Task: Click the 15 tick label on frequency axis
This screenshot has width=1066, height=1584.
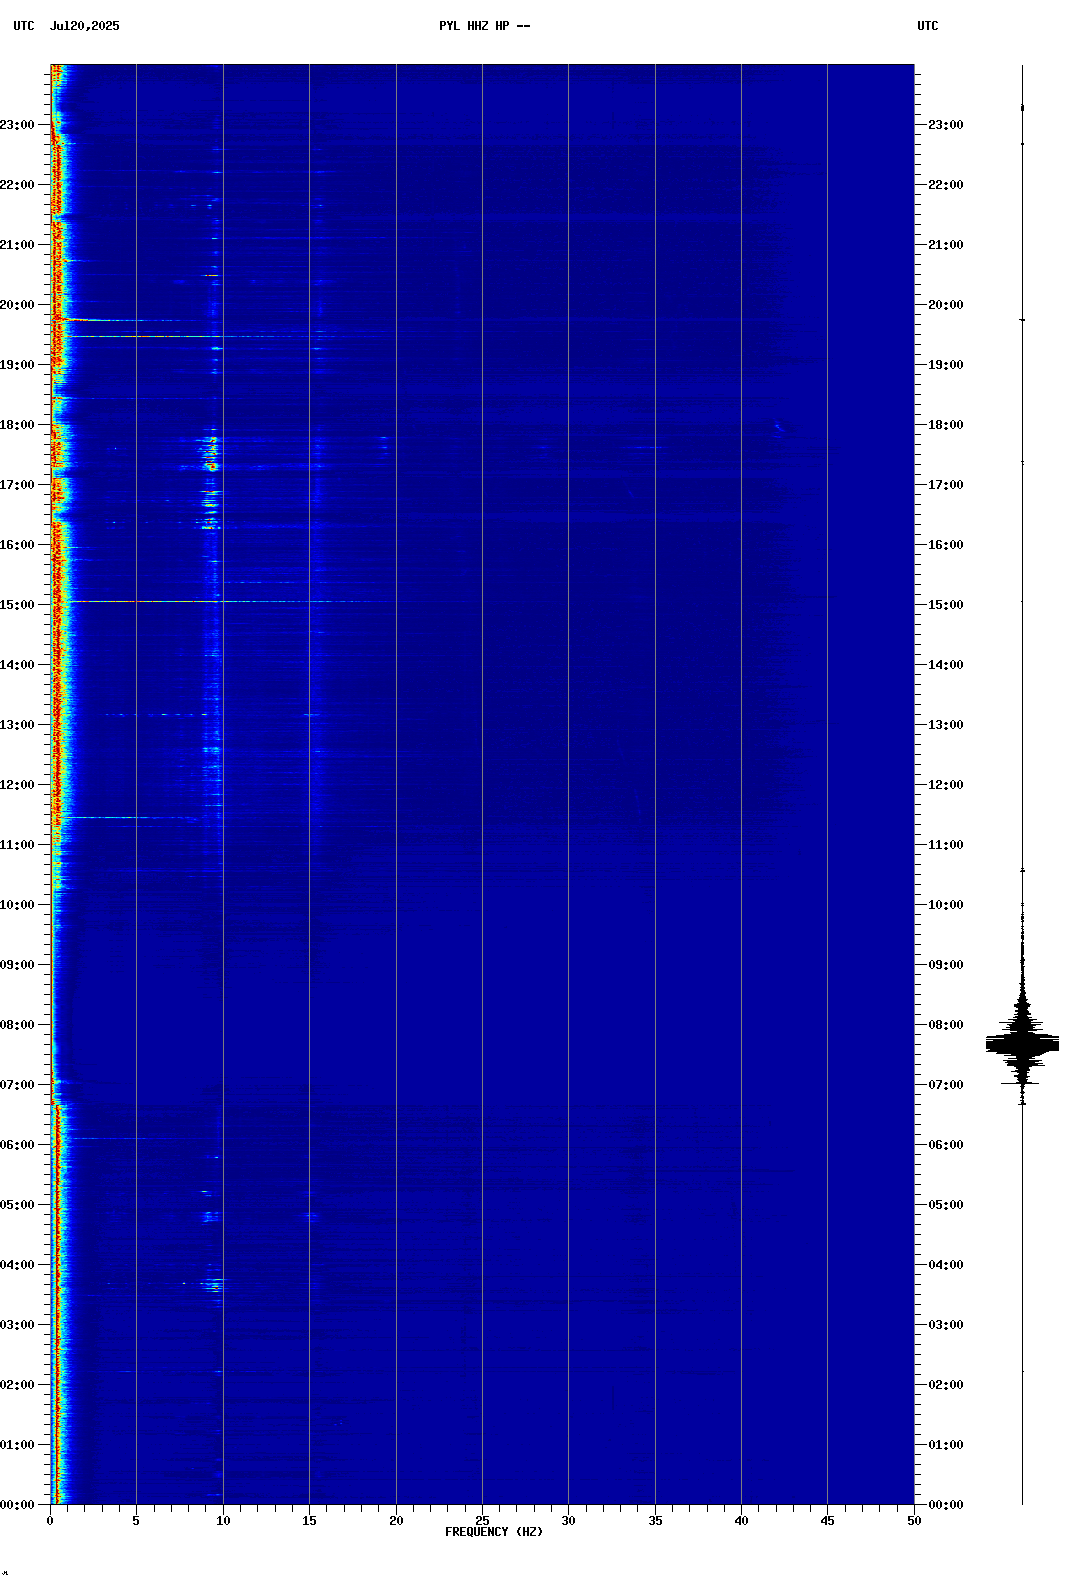Action: pyautogui.click(x=309, y=1521)
